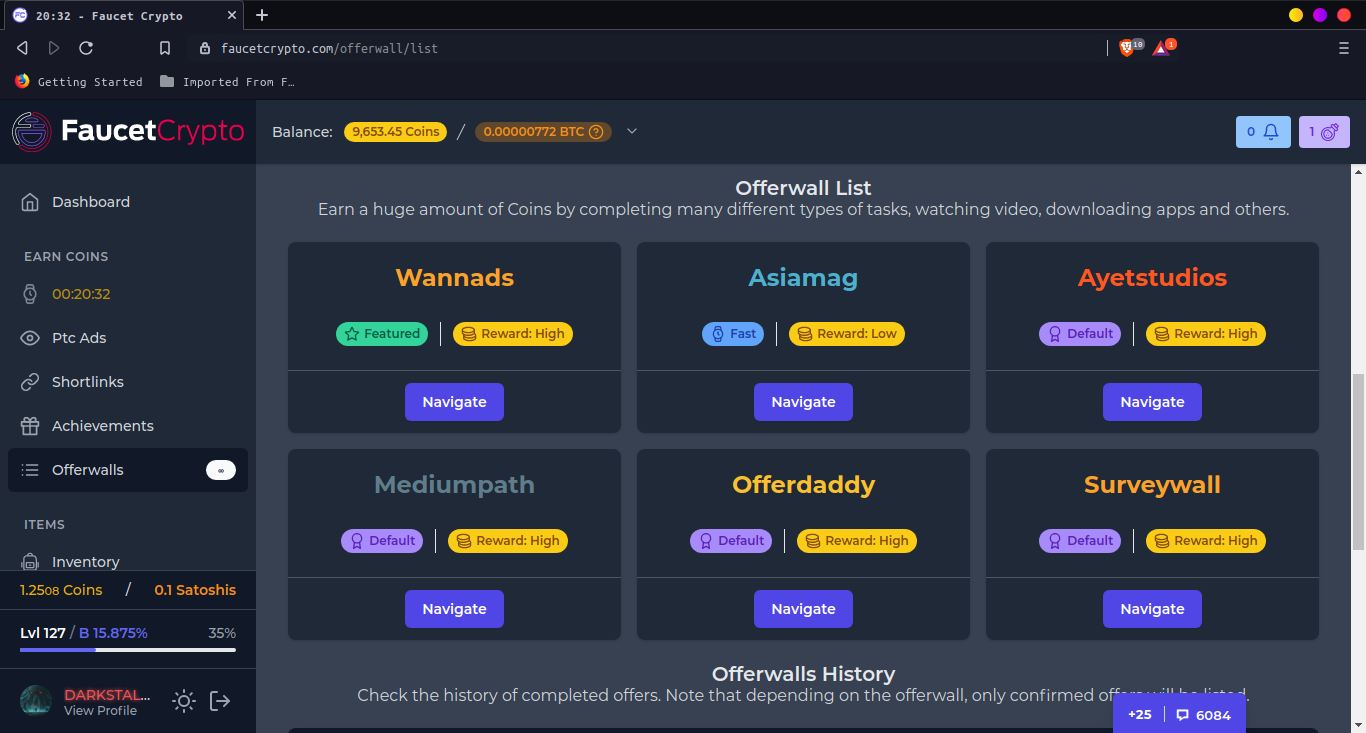Click Navigate under Surveywall
Image resolution: width=1366 pixels, height=733 pixels.
point(1152,609)
